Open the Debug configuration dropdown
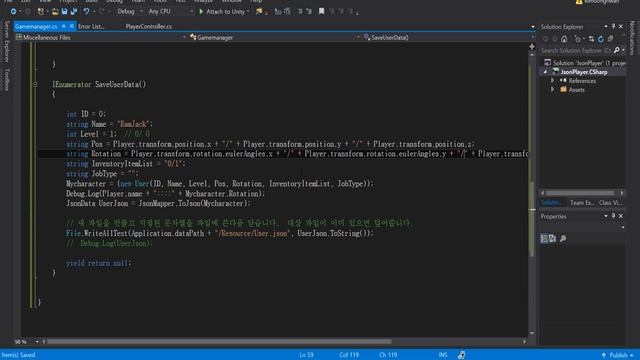640x360 pixels. (130, 11)
